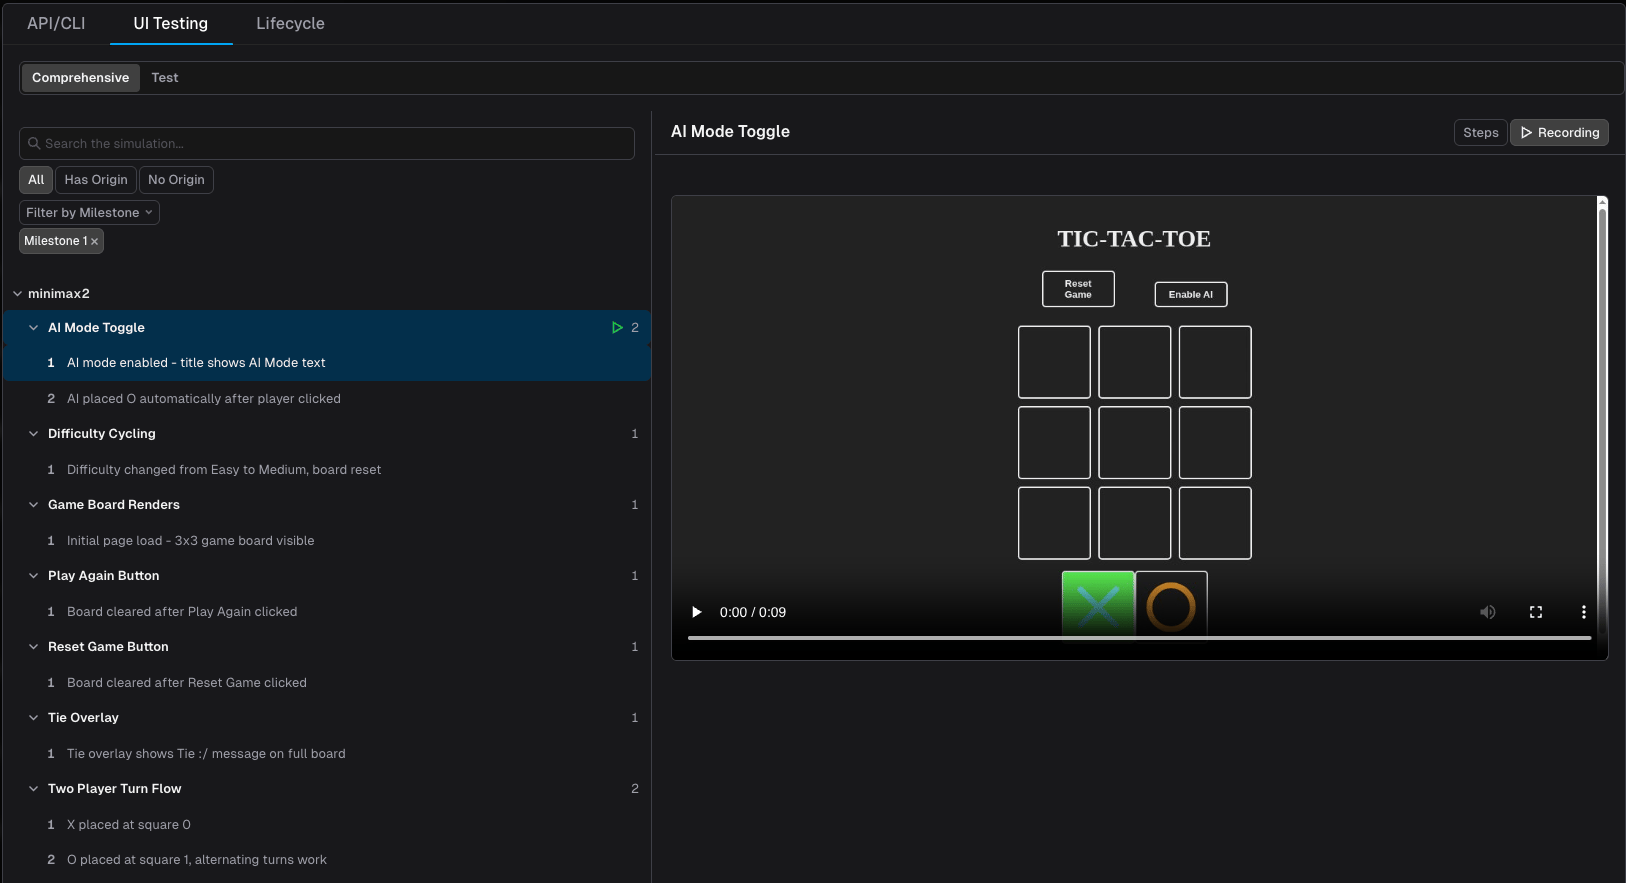Select 'AI placed O automatically after player clicked'
Screen dimensions: 1626x883
[x=327, y=399]
